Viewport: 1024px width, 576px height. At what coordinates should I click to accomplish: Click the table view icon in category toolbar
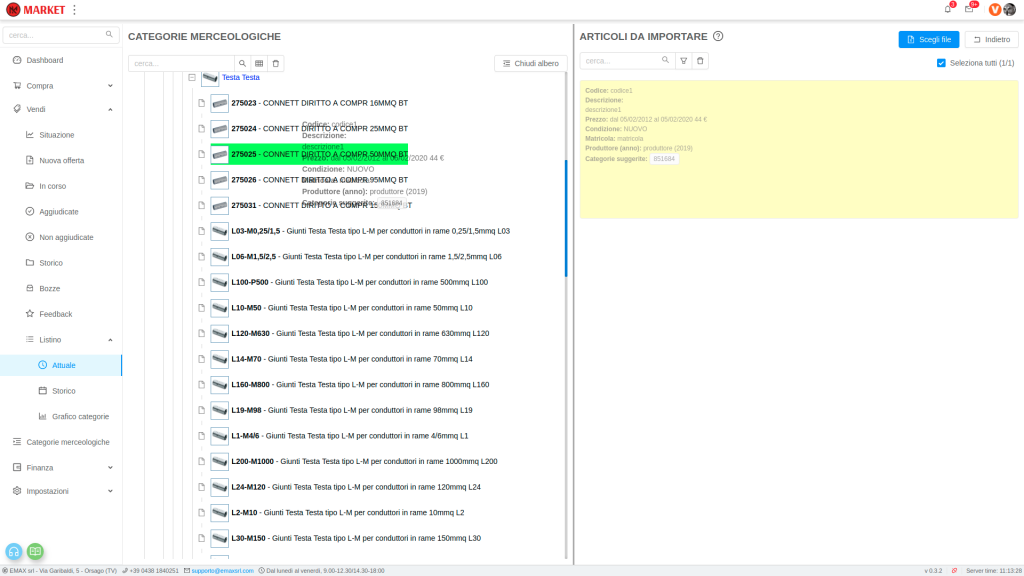point(259,63)
